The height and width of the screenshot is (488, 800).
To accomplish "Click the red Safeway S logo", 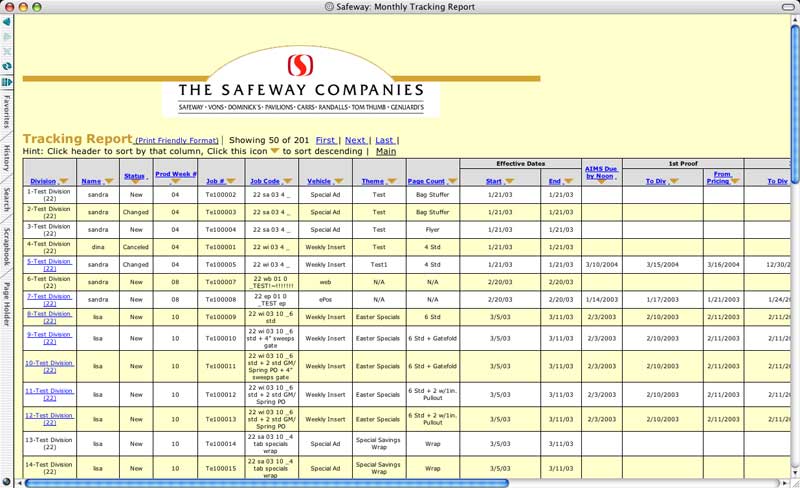I will (x=300, y=65).
